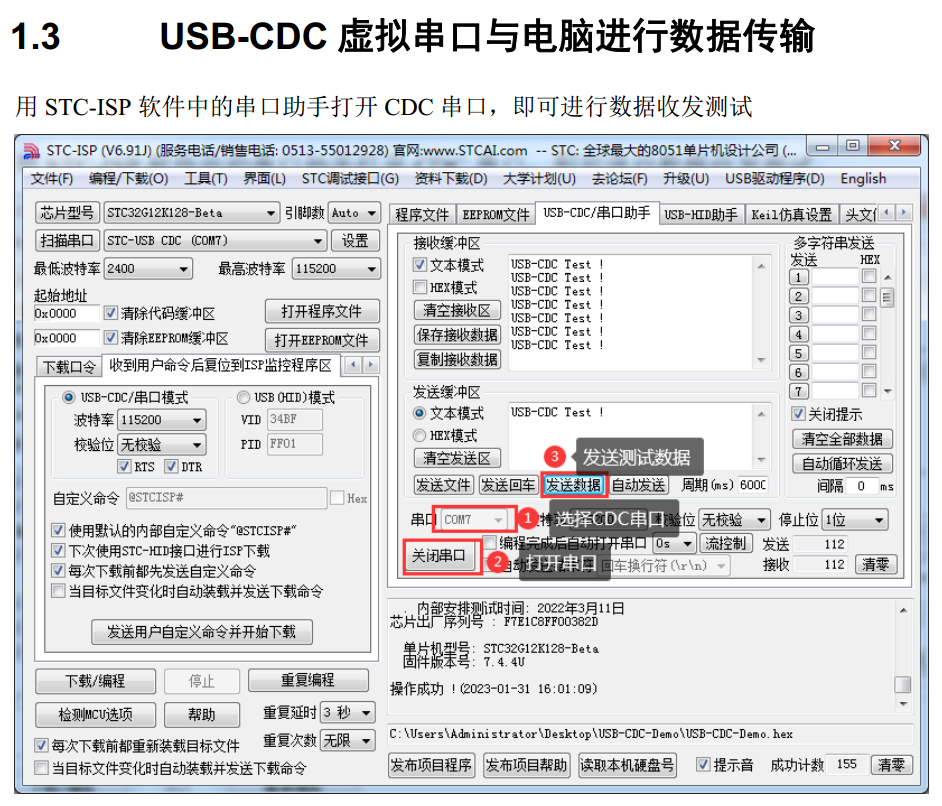942x806 pixels.
Task: Open the 编程/下载(O) menu
Action: (128, 179)
